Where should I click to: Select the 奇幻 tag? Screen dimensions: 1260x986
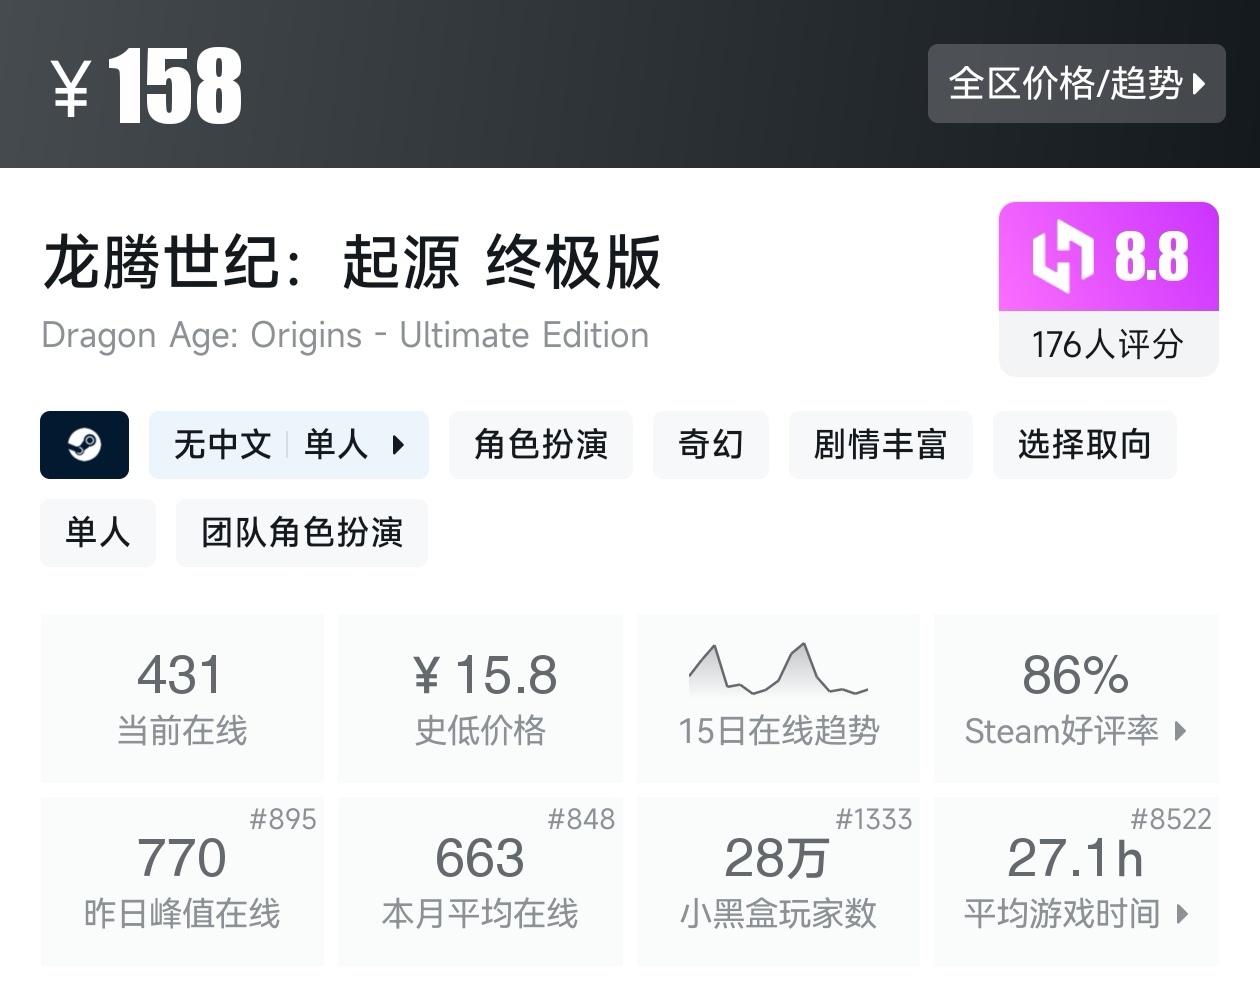click(x=711, y=444)
